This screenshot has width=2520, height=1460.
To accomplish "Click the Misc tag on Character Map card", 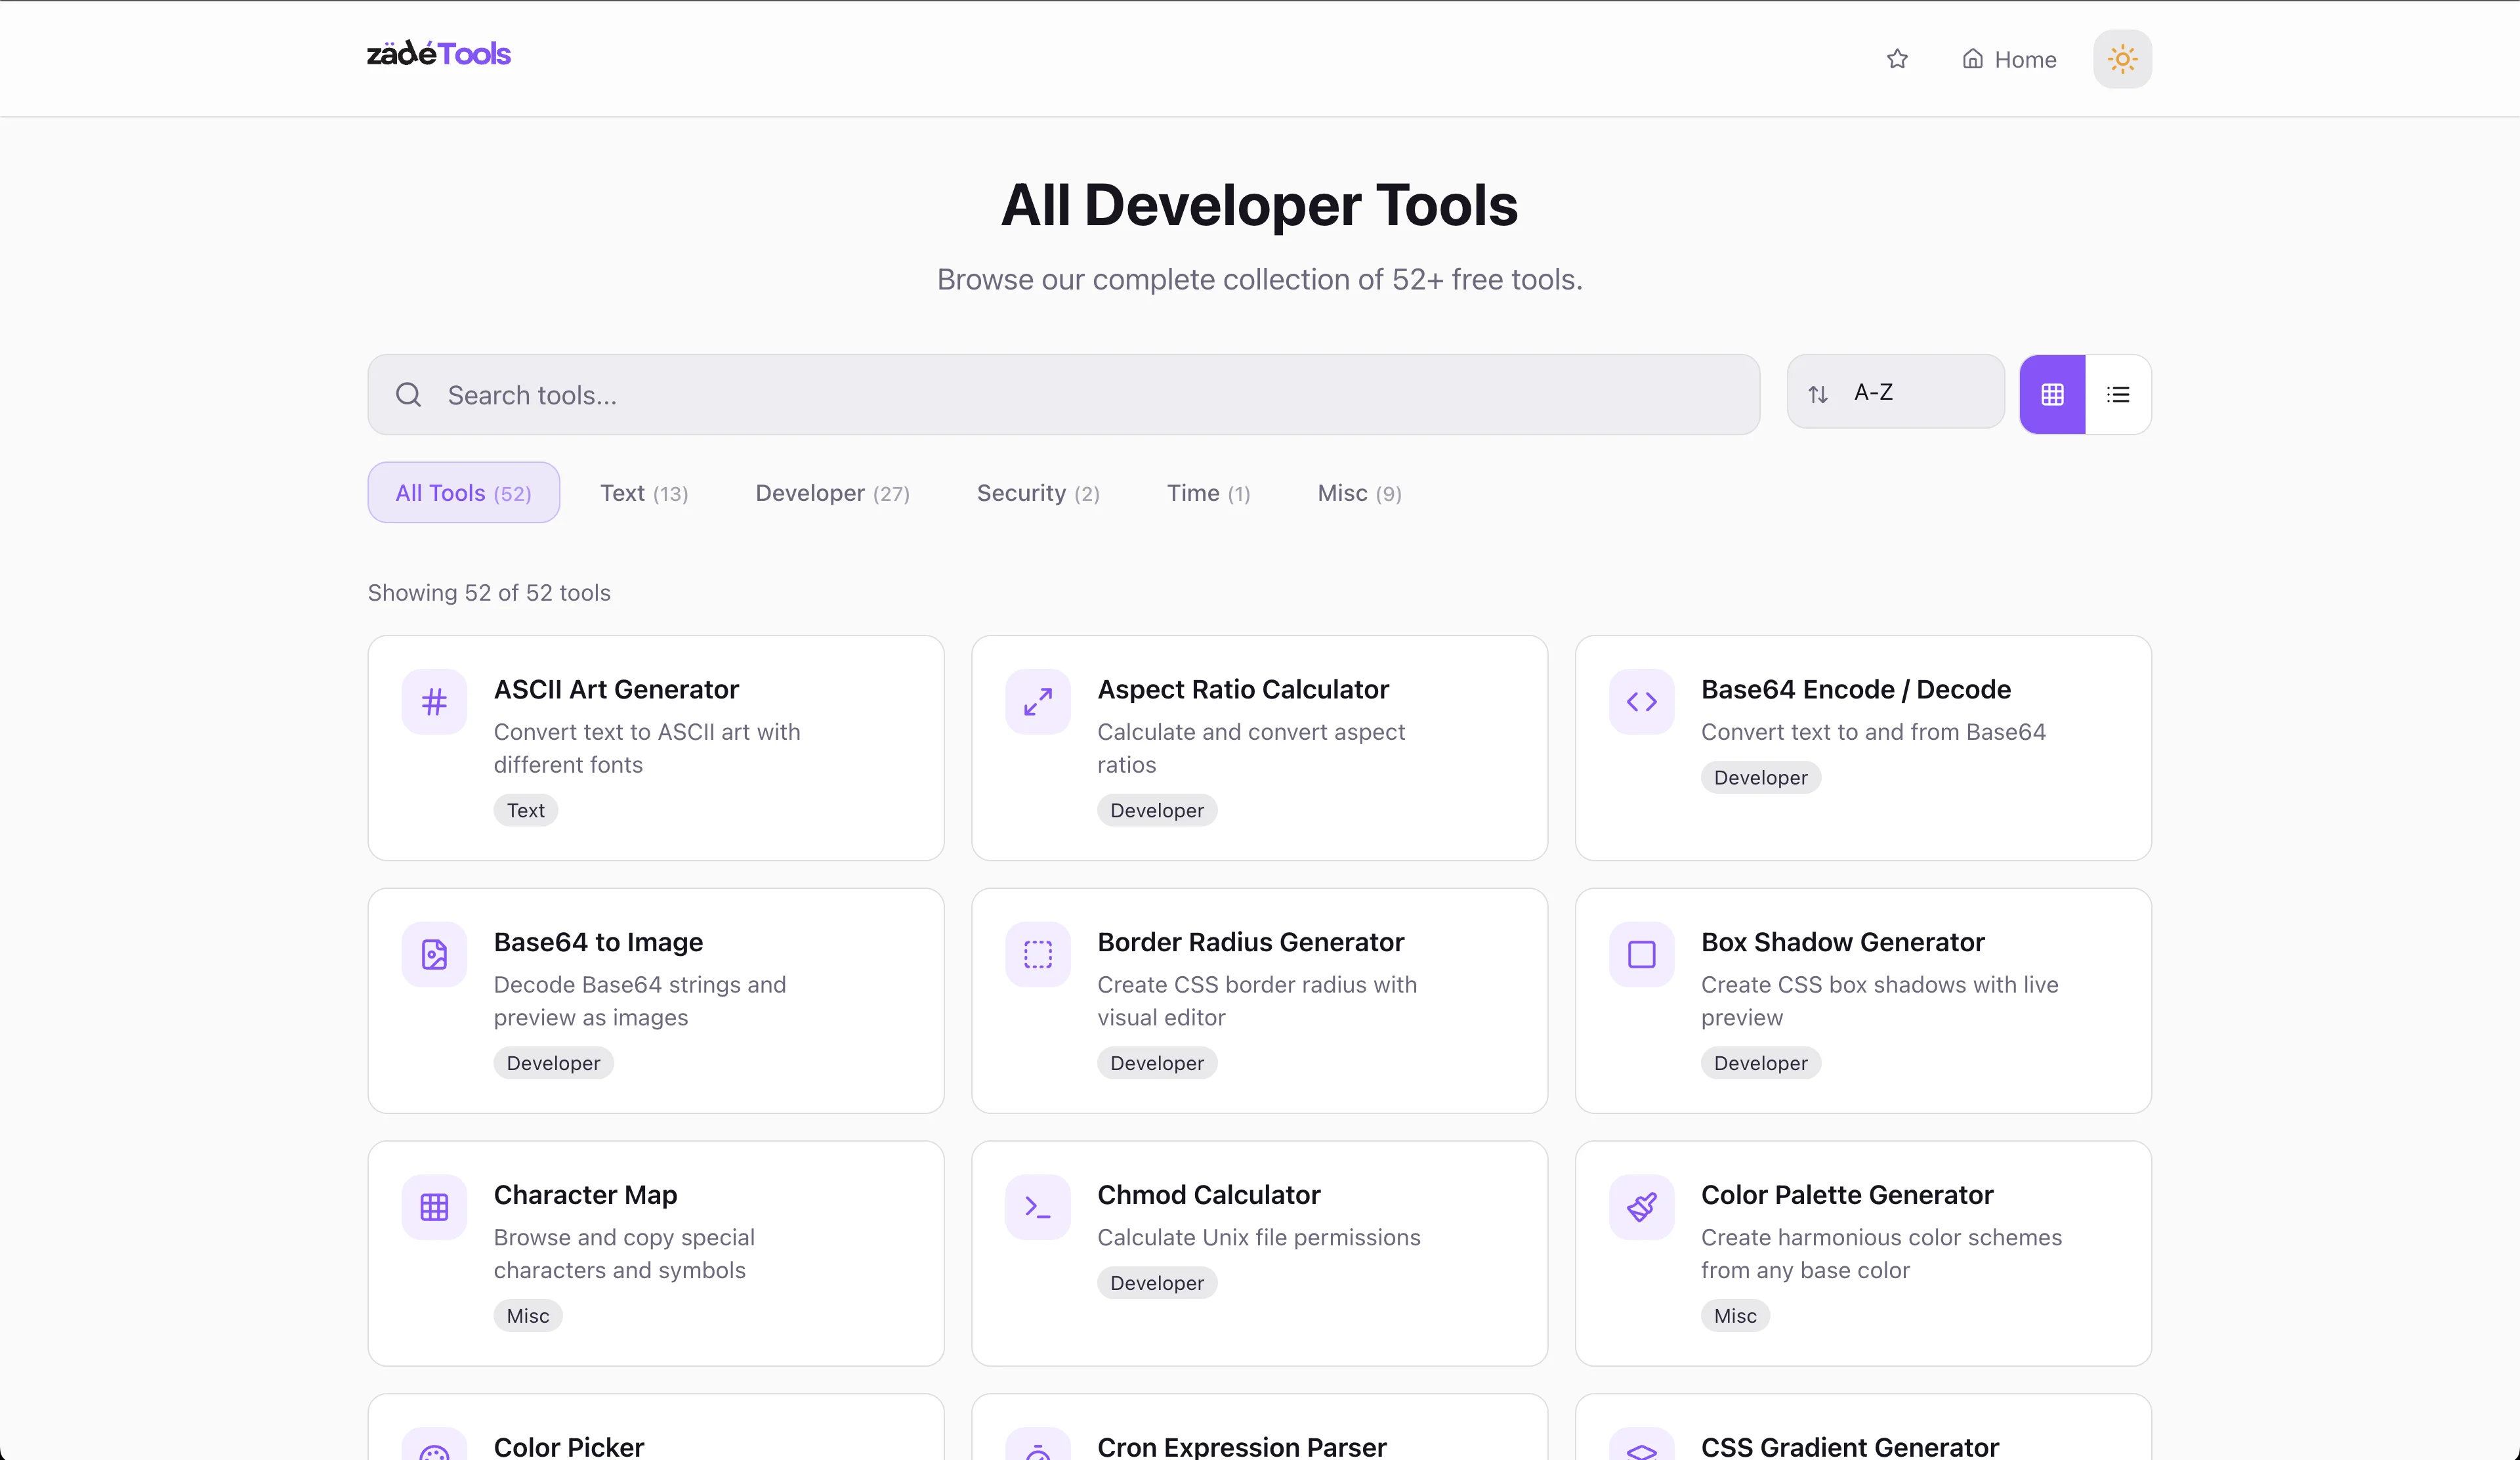I will pyautogui.click(x=528, y=1316).
